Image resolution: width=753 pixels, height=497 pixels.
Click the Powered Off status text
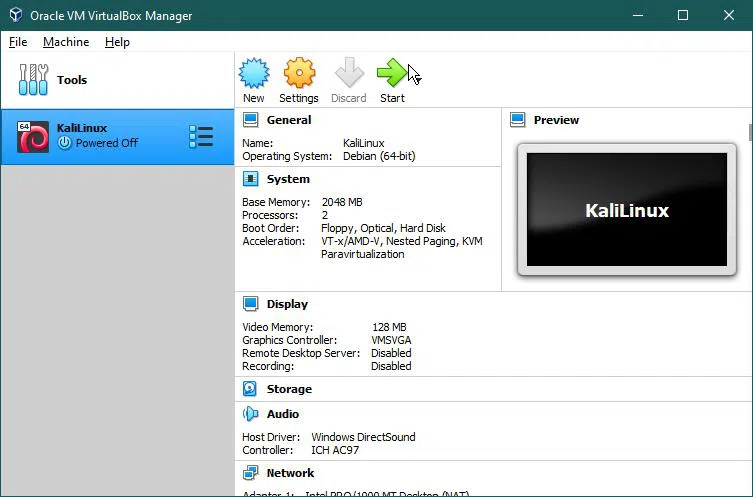[x=107, y=143]
